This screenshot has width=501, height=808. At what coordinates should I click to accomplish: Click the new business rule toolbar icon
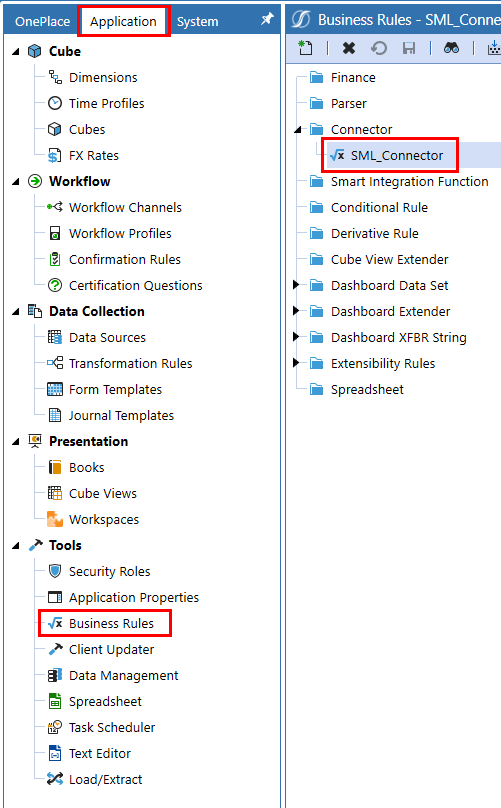coord(305,48)
